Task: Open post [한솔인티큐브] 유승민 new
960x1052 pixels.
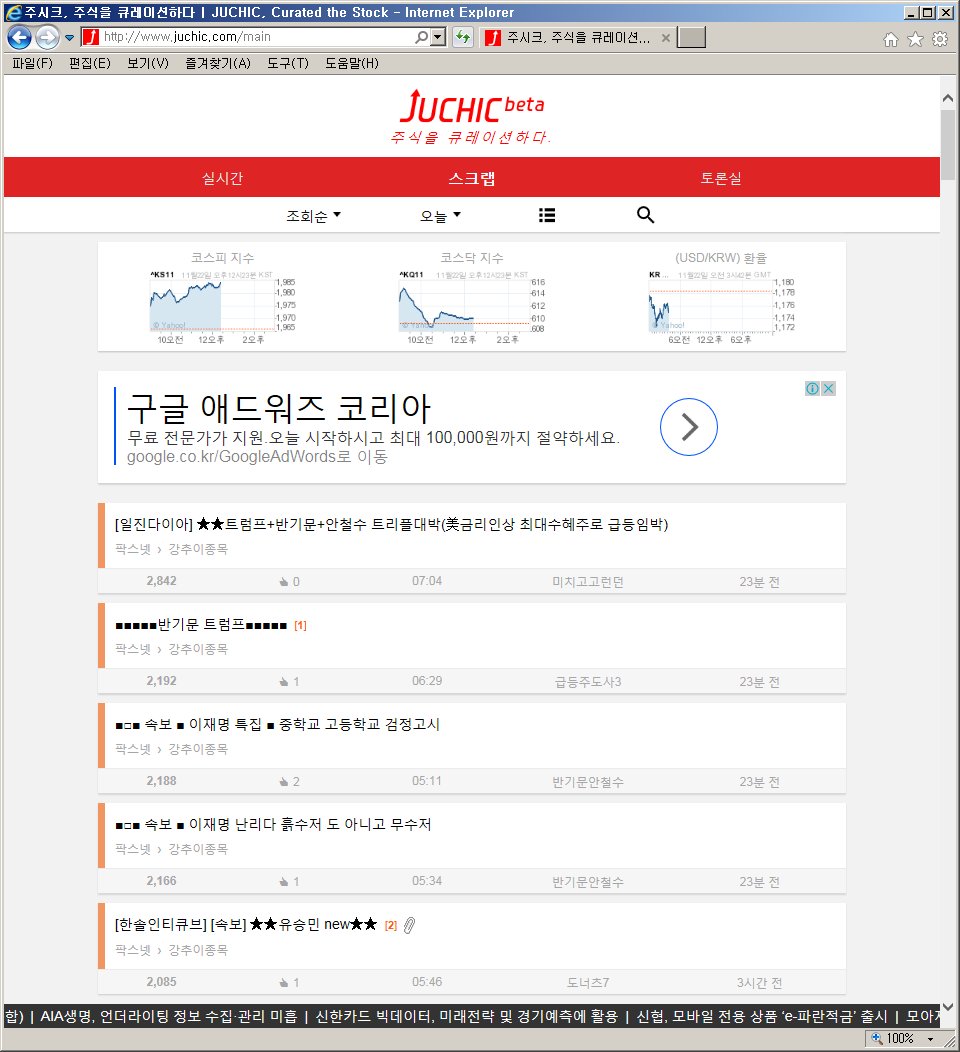Action: [x=246, y=925]
